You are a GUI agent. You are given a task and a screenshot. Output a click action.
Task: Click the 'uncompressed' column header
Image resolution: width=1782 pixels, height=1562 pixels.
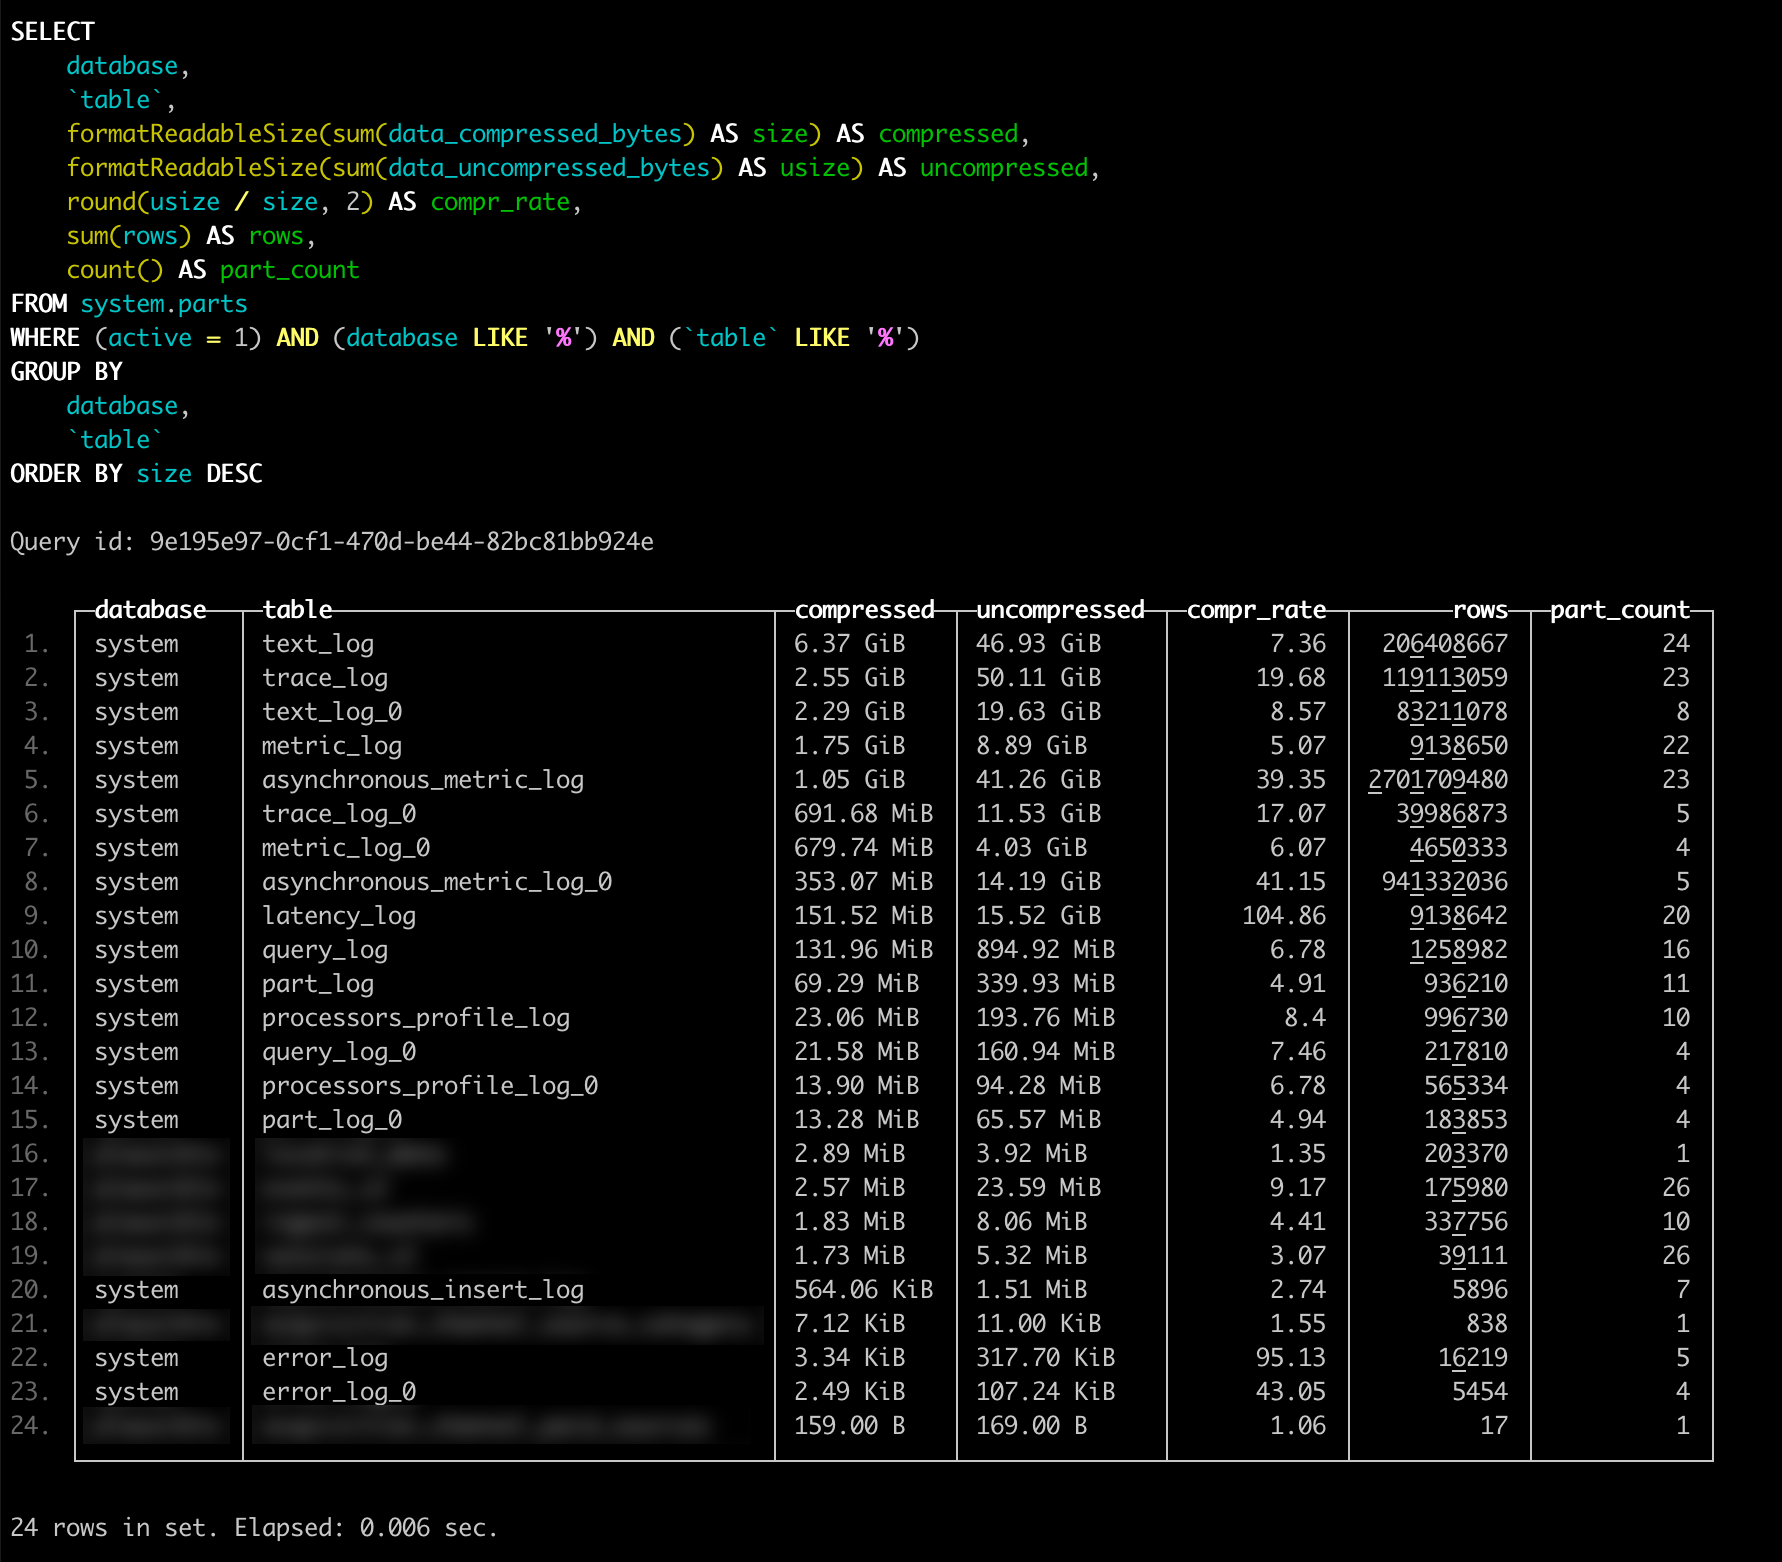coord(1060,610)
